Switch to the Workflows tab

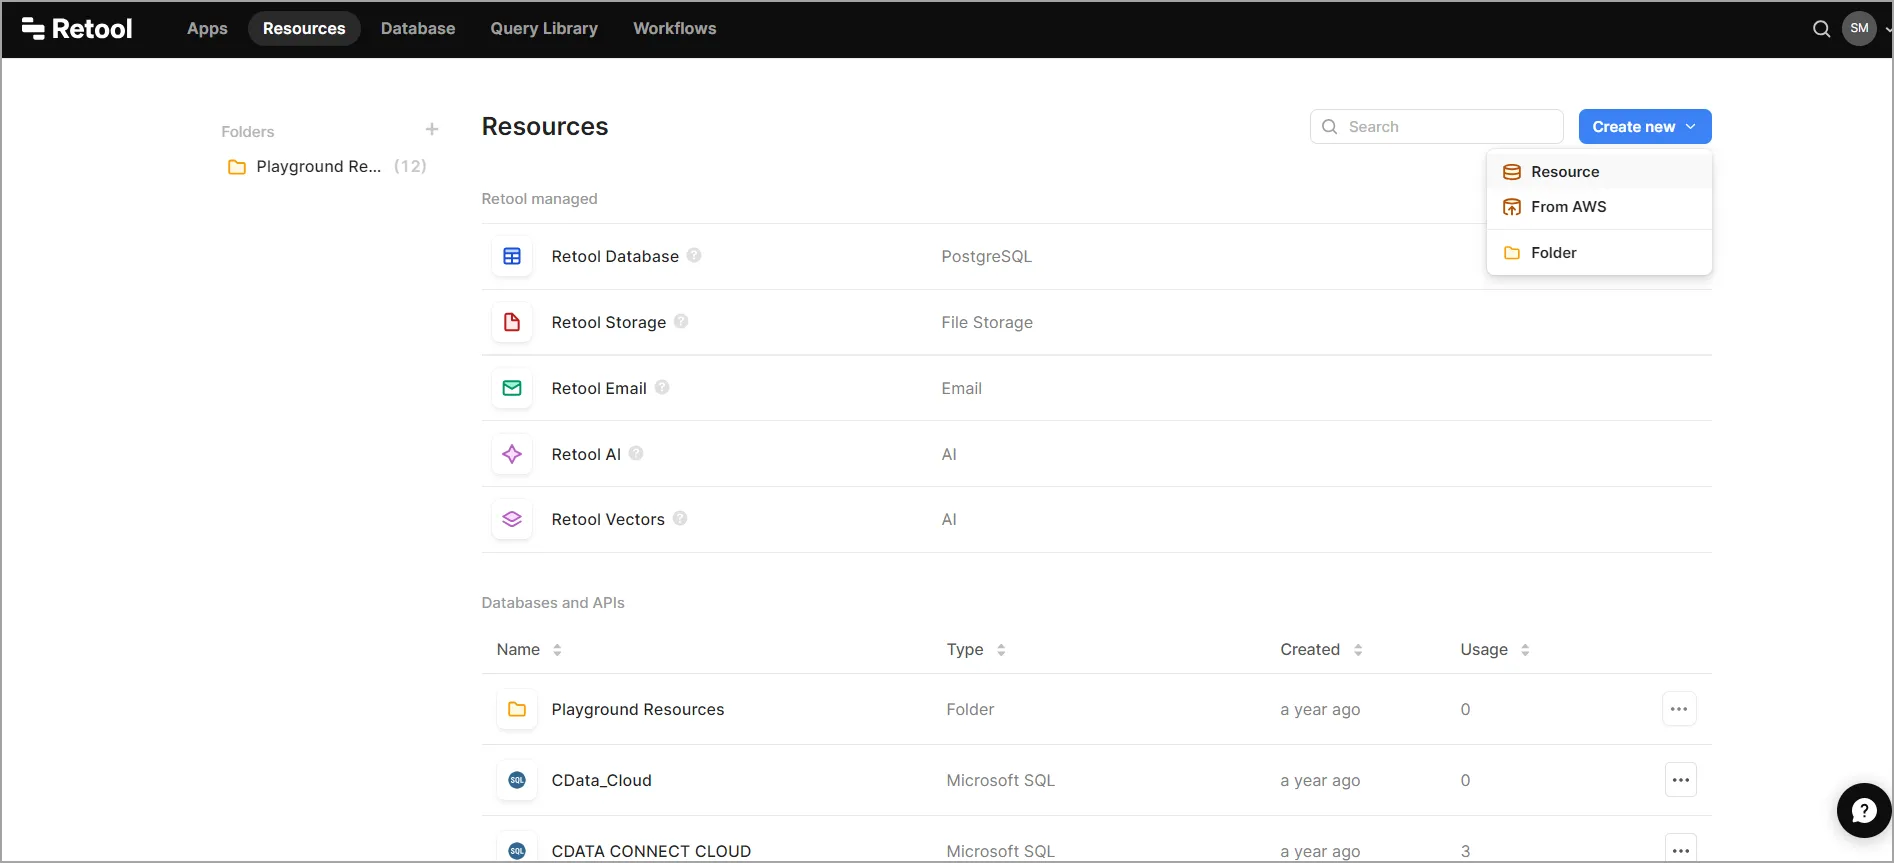pyautogui.click(x=674, y=29)
